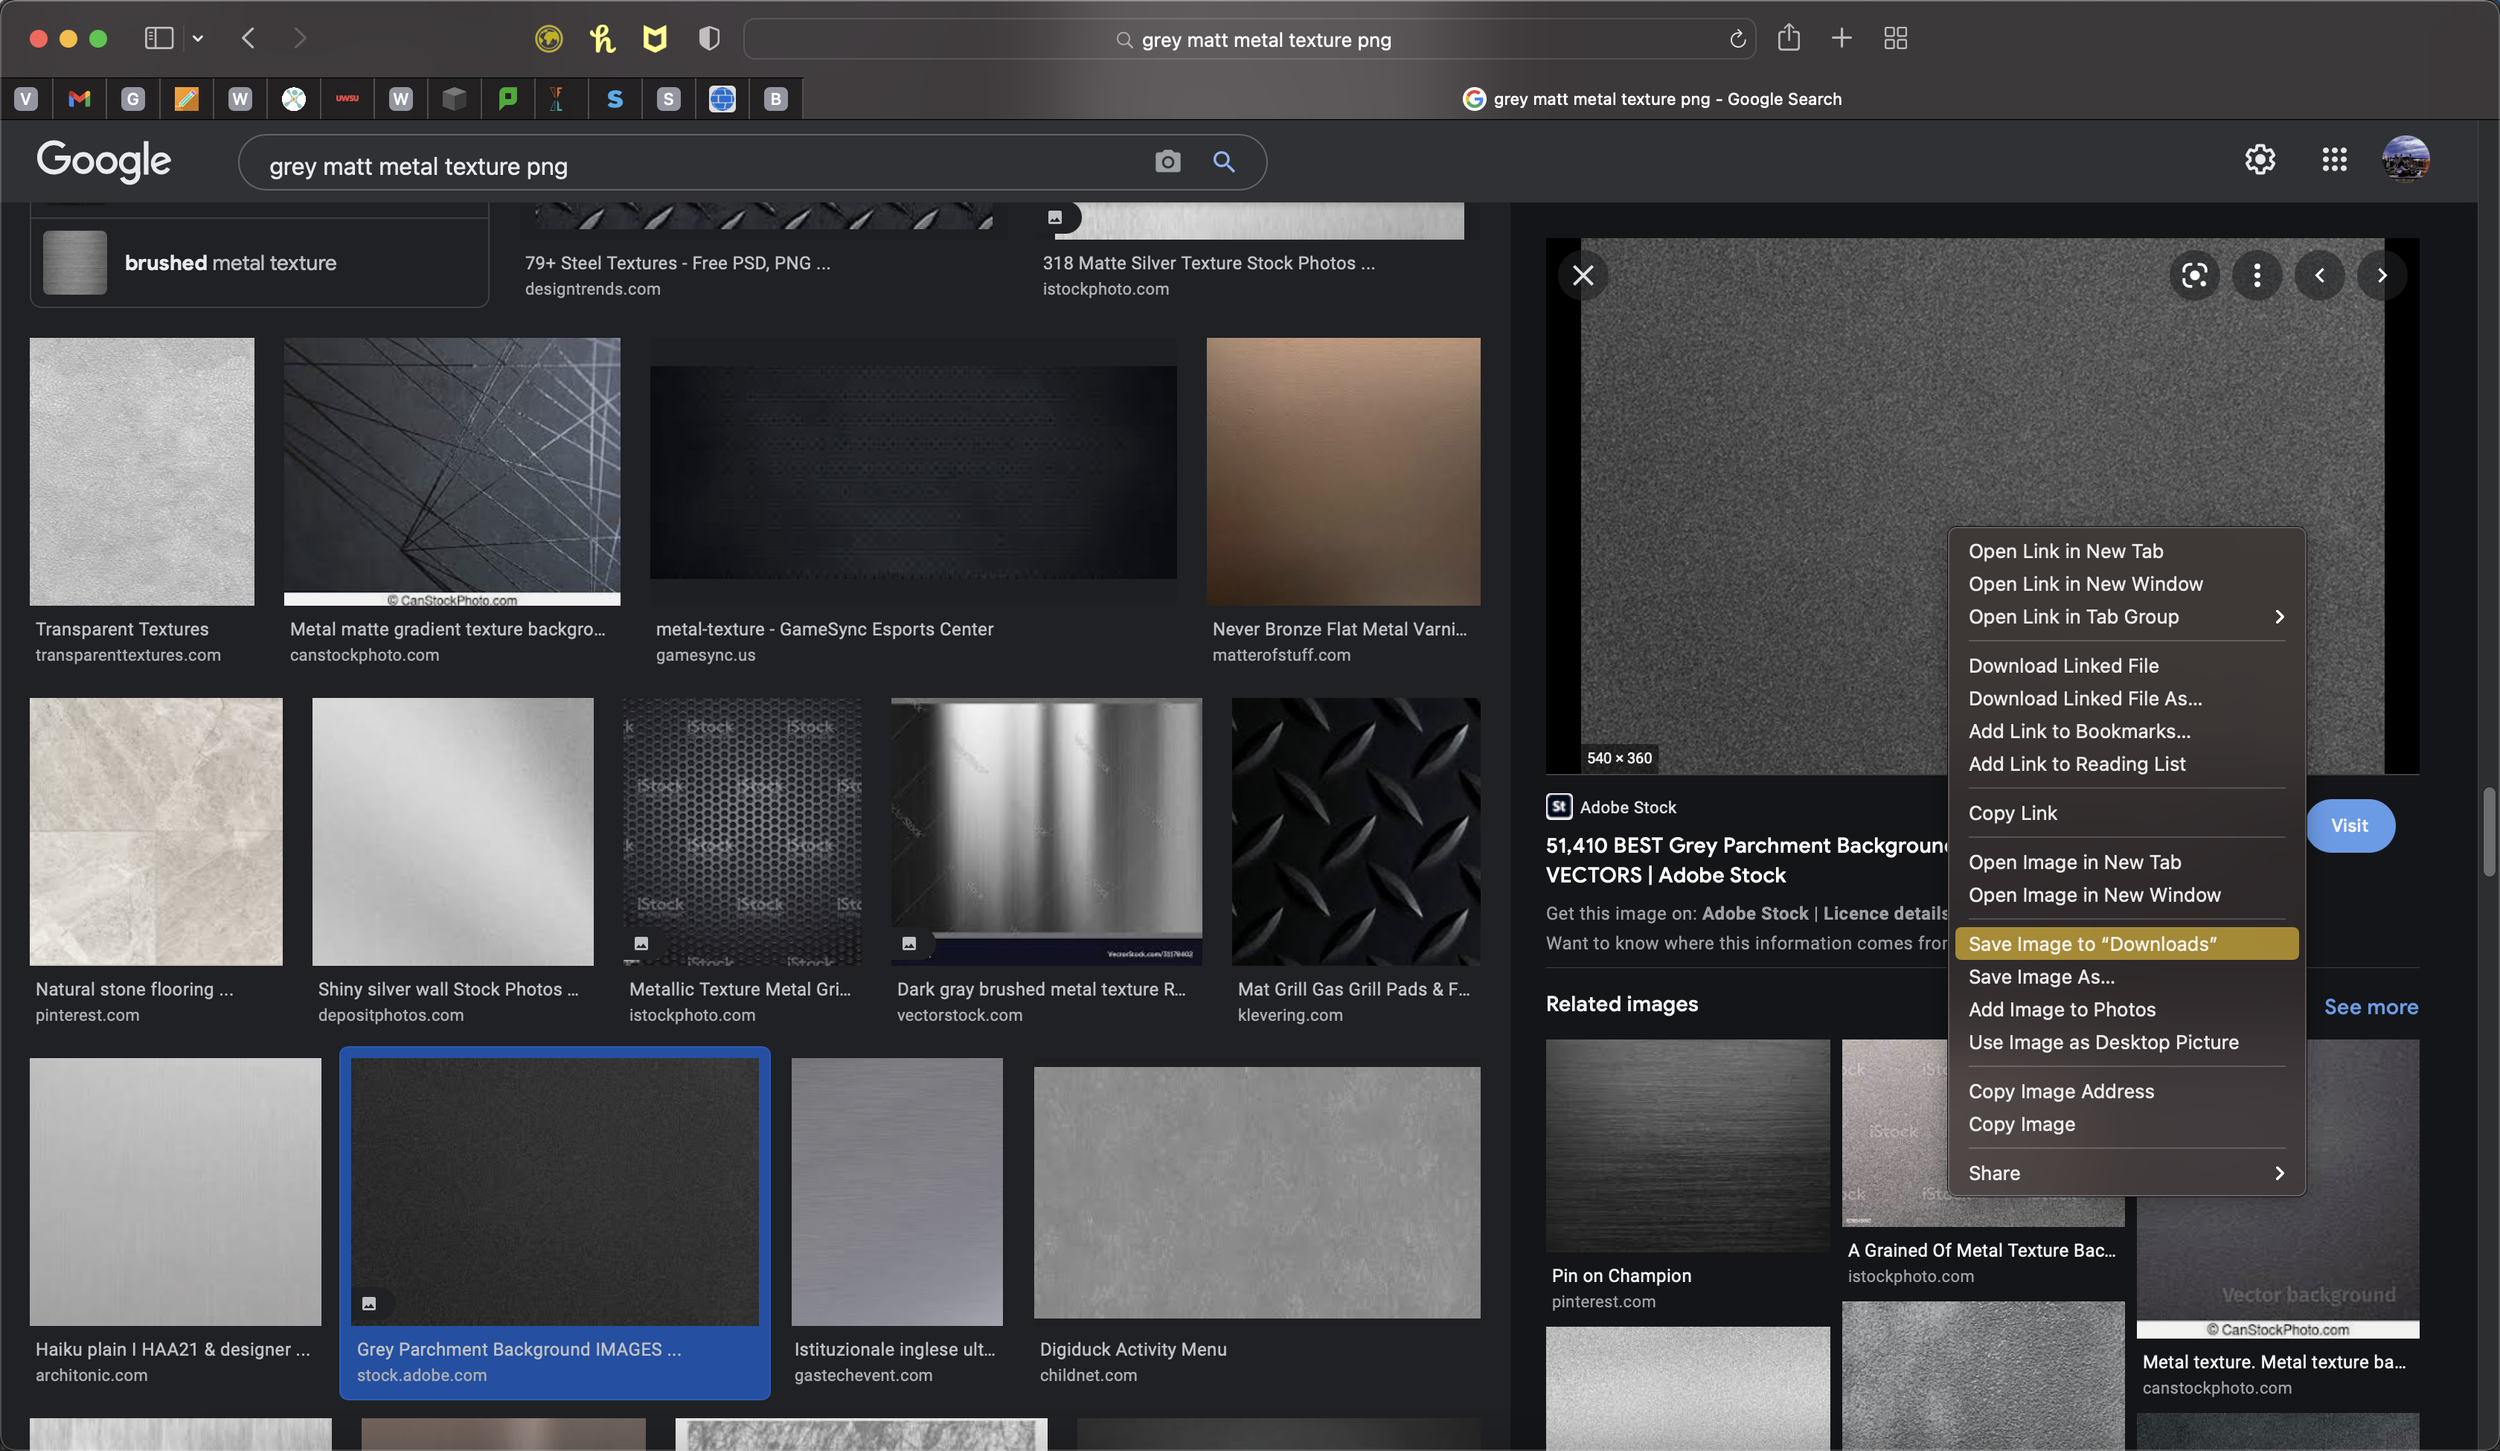Expand Open Link in Tab Group submenu
2500x1451 pixels.
pos(2126,617)
